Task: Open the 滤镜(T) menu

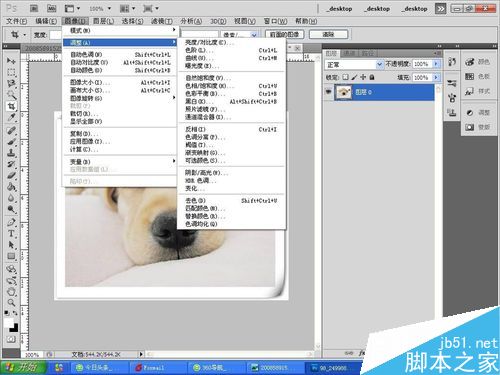Action: (x=162, y=21)
